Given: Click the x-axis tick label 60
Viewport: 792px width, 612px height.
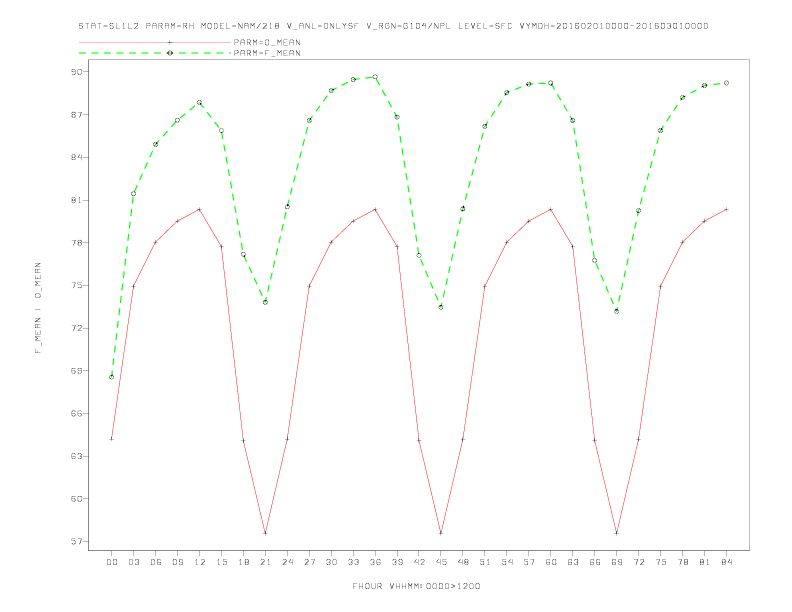Looking at the screenshot, I should (551, 562).
